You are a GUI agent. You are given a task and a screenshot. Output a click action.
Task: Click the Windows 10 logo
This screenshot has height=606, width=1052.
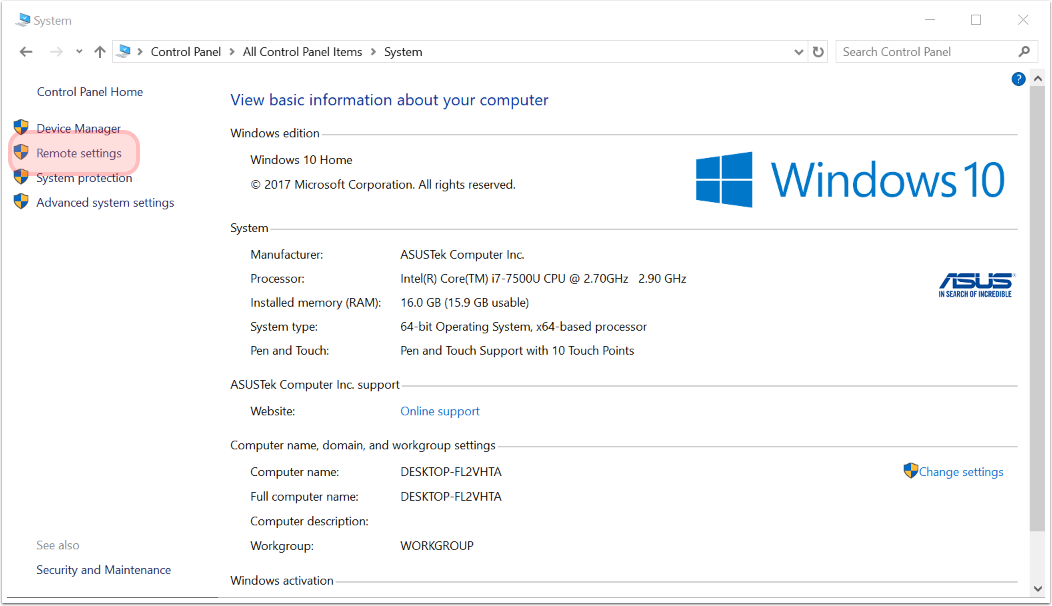click(x=850, y=179)
